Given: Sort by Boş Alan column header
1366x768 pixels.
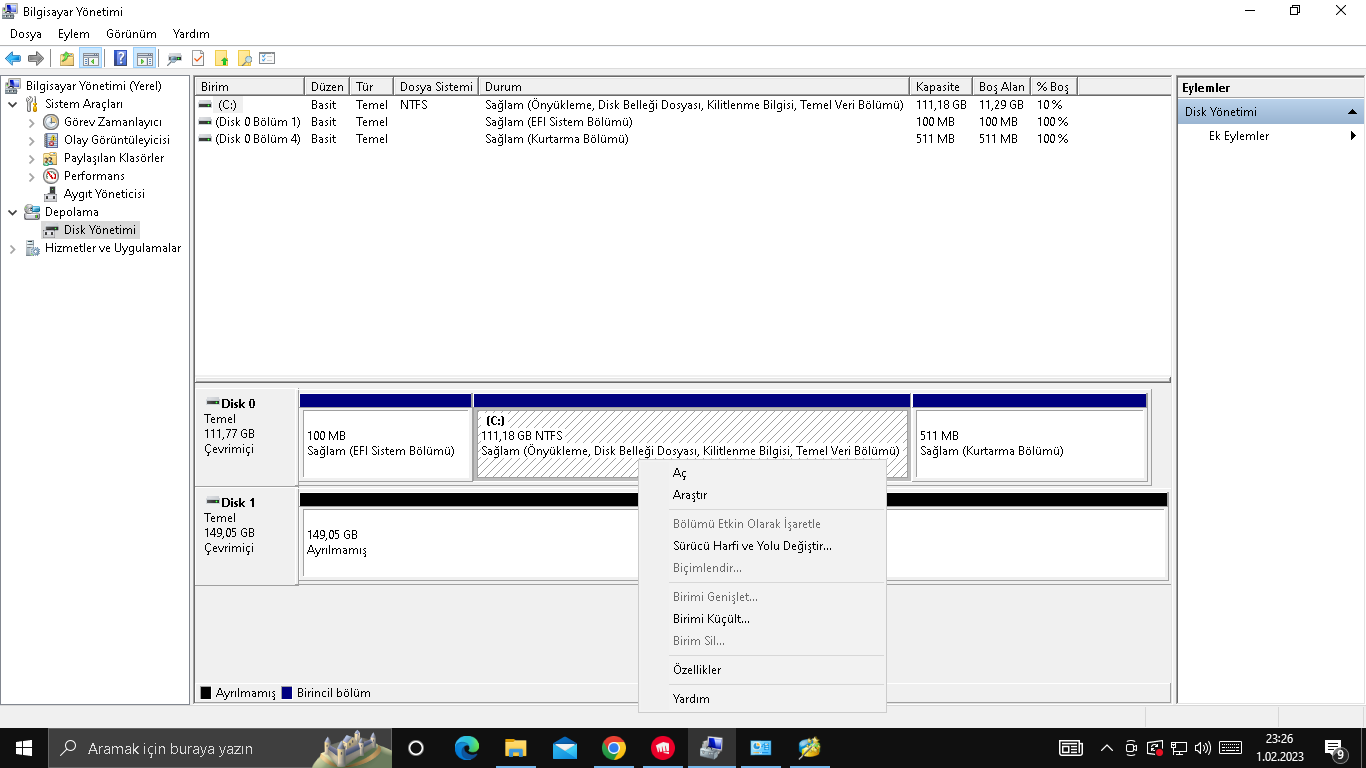Looking at the screenshot, I should click(x=1002, y=87).
